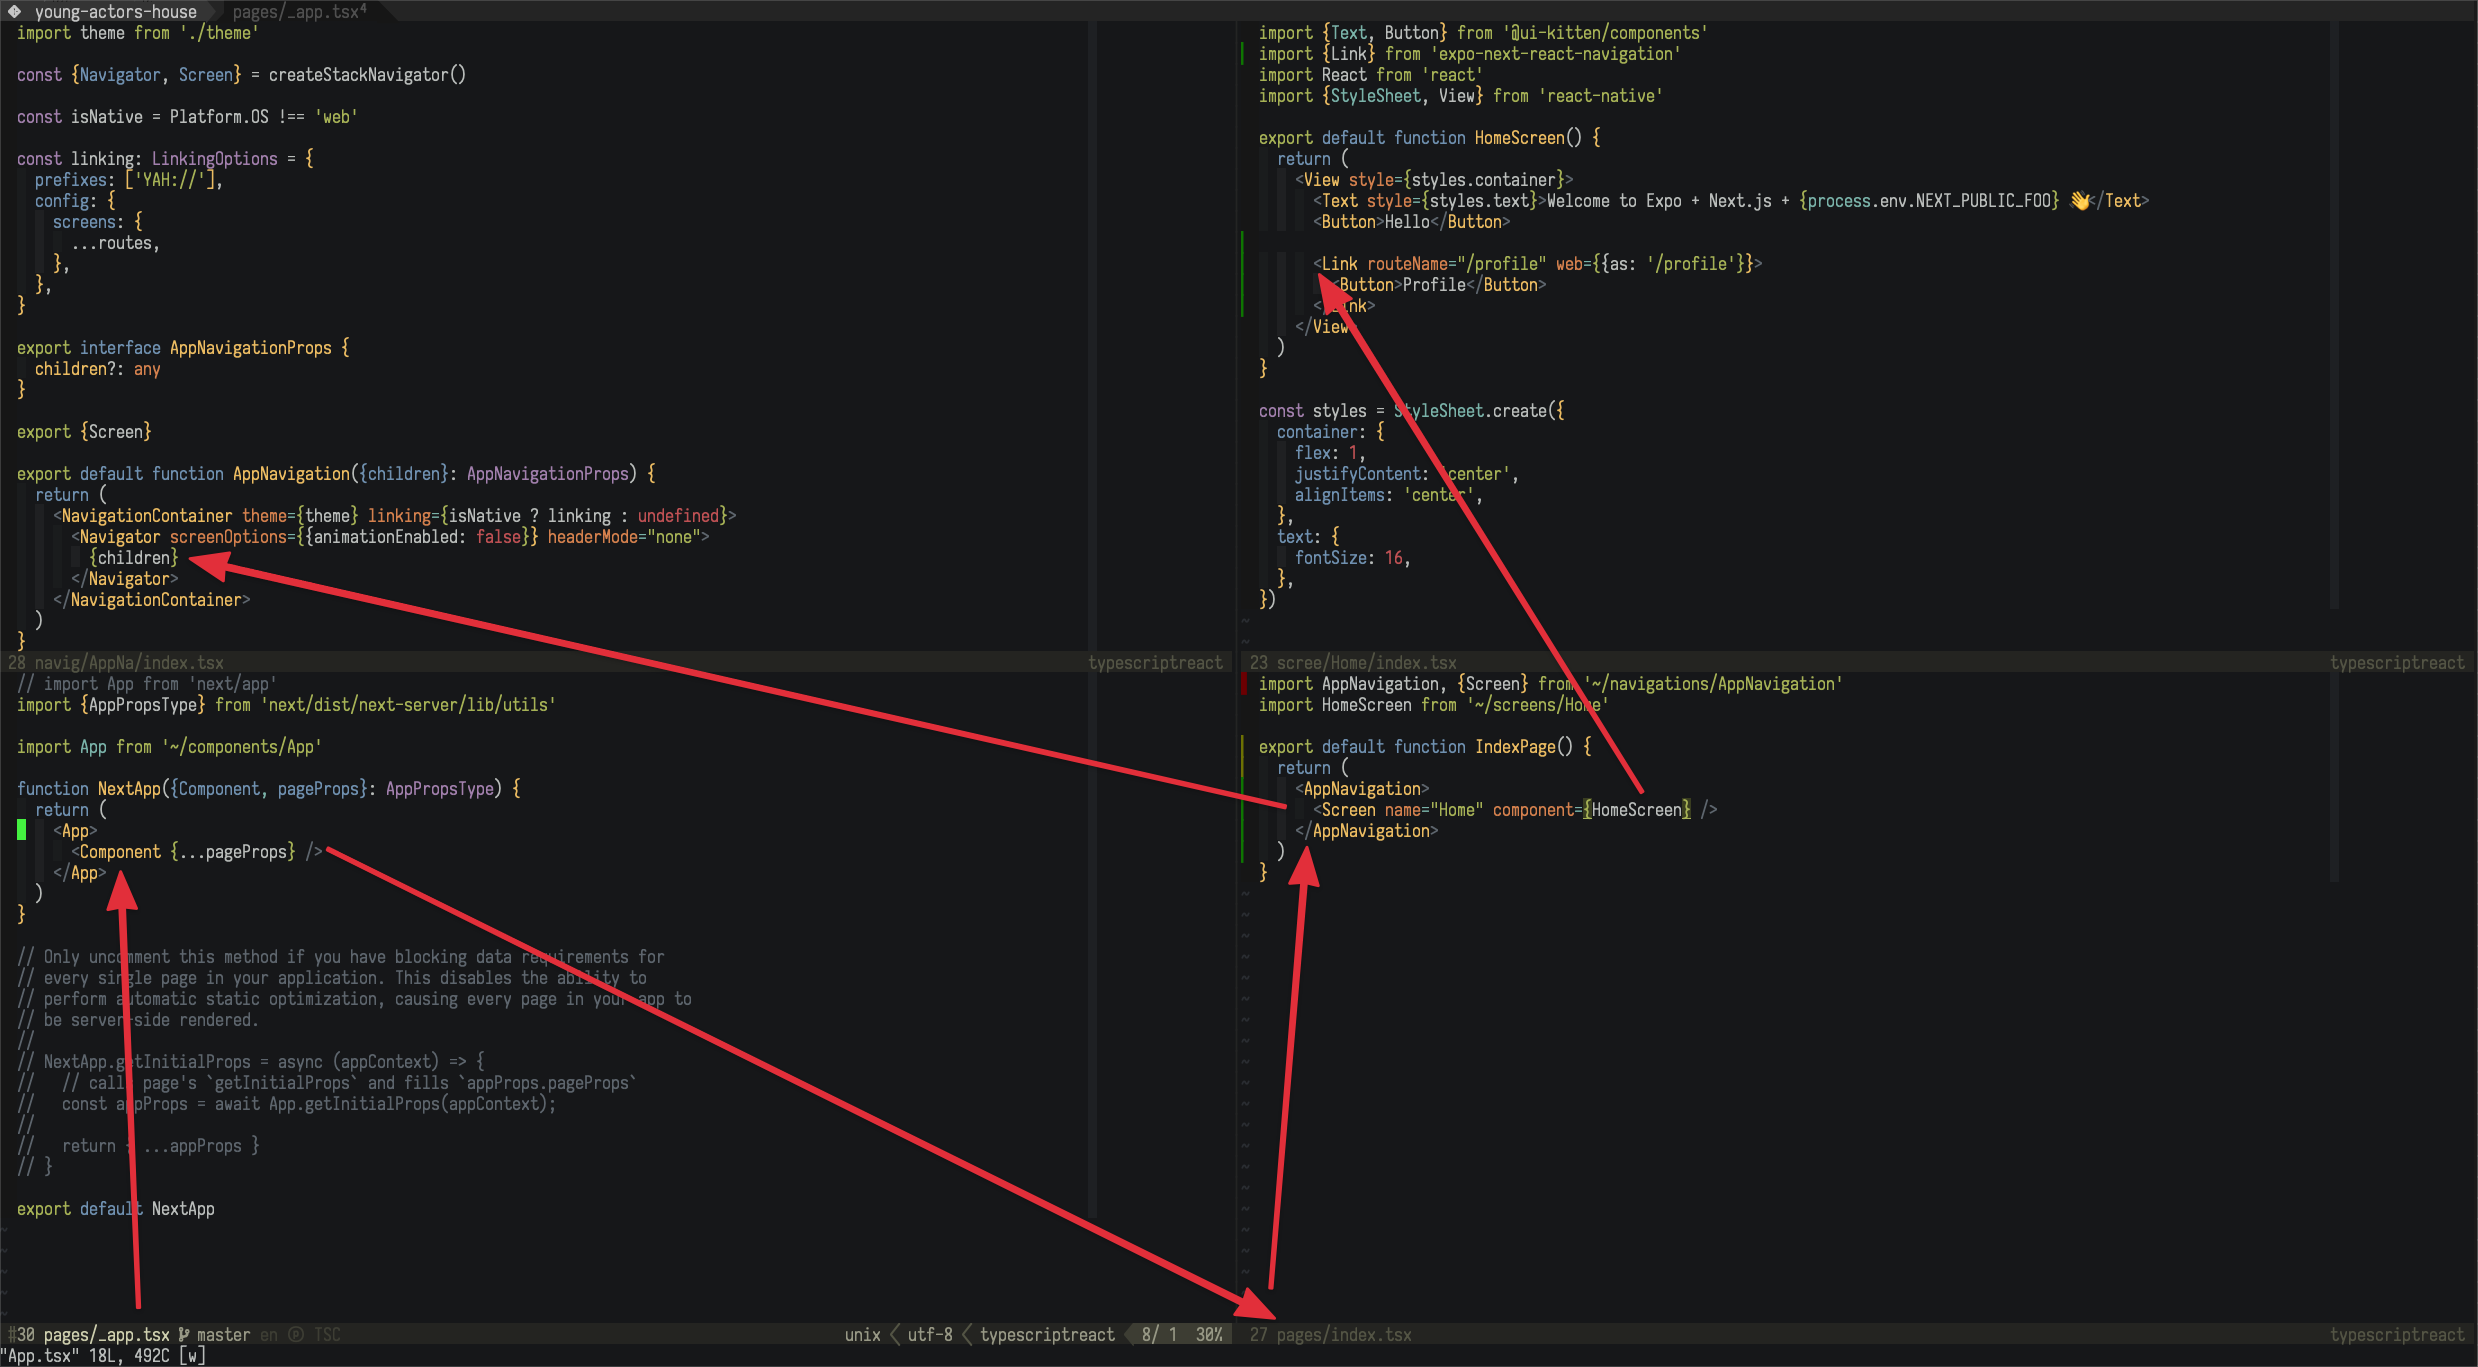
Task: Click the git branch icon before master
Action: click(x=184, y=1334)
